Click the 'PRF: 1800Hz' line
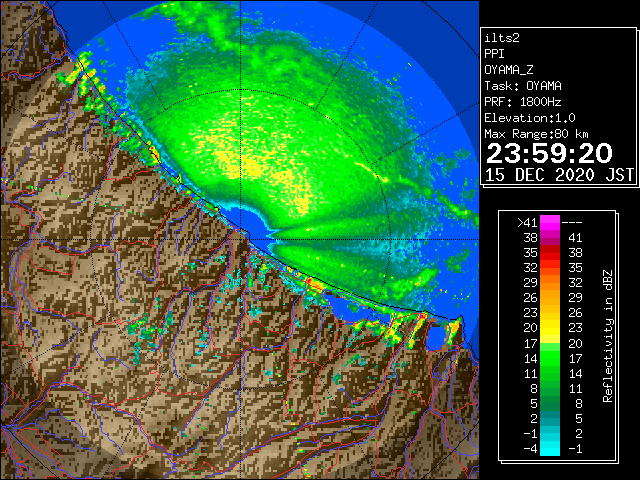640x480 pixels. click(x=523, y=102)
